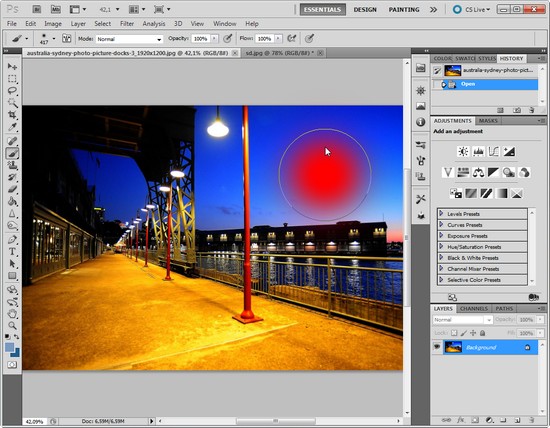Open the Brush Preset picker arrow
This screenshot has height=428, width=550.
[54, 39]
